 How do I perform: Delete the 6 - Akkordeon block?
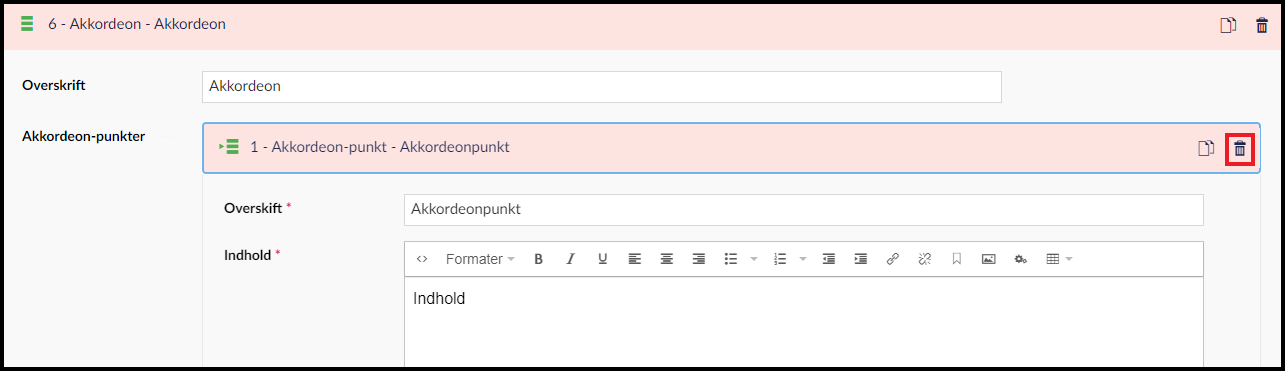pos(1261,25)
